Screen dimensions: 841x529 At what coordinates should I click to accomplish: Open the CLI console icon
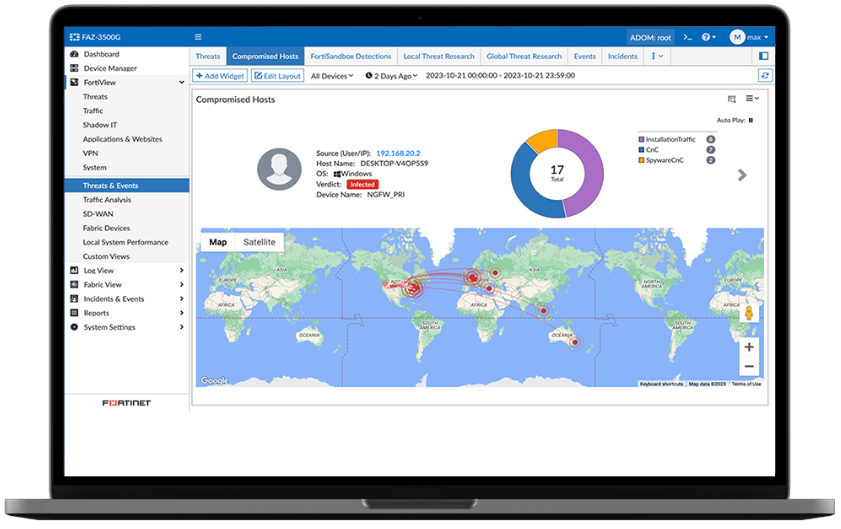[687, 37]
